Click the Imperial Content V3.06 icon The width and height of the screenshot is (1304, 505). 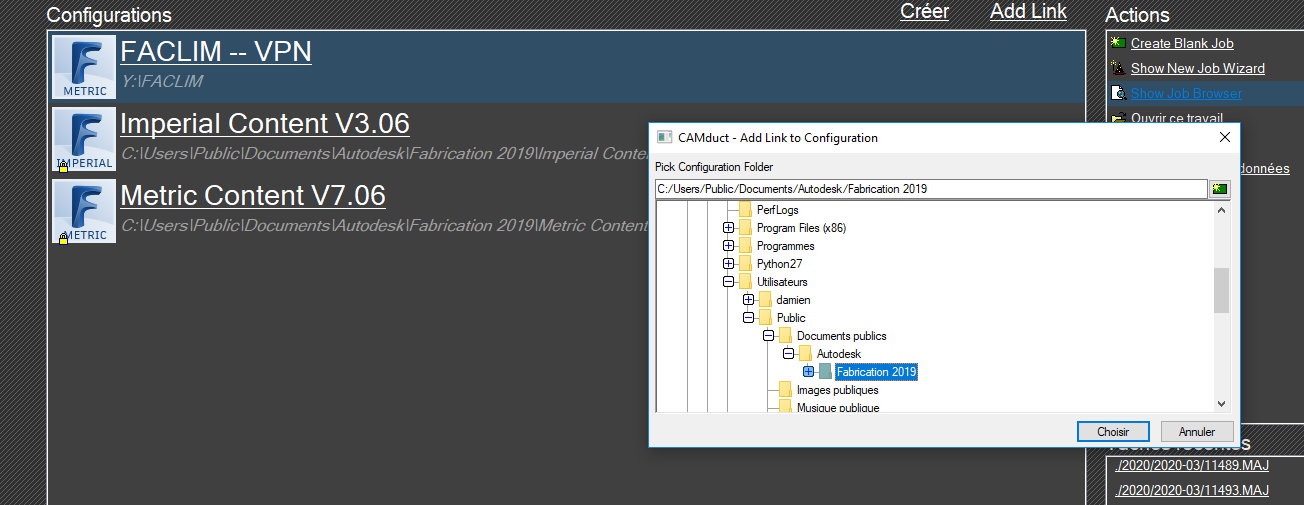pos(84,140)
